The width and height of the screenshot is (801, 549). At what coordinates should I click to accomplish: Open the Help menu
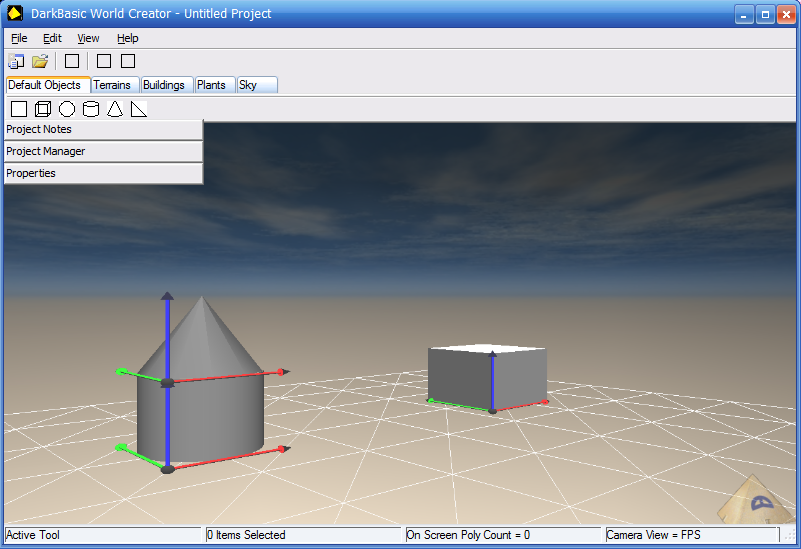click(127, 38)
